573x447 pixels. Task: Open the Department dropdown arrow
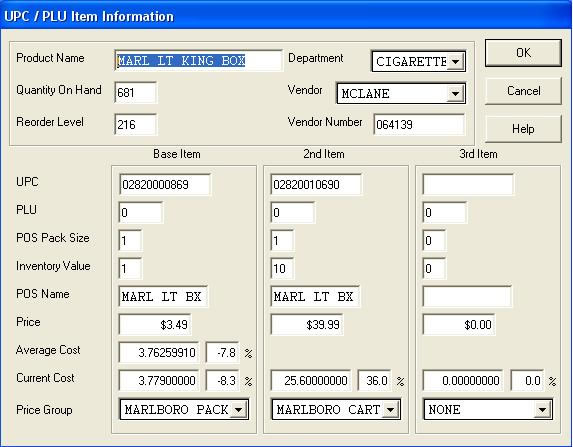pyautogui.click(x=455, y=61)
